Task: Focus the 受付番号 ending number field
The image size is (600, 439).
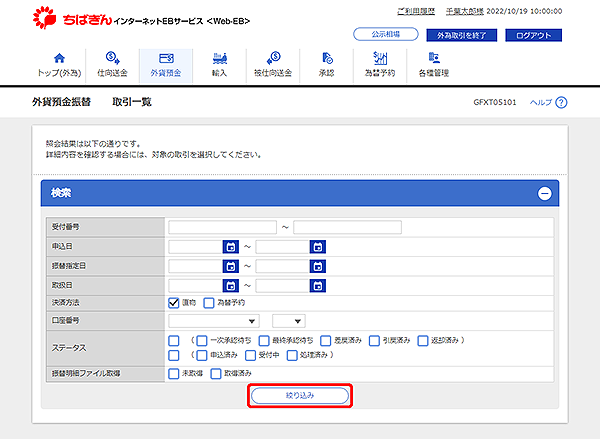Action: click(347, 227)
